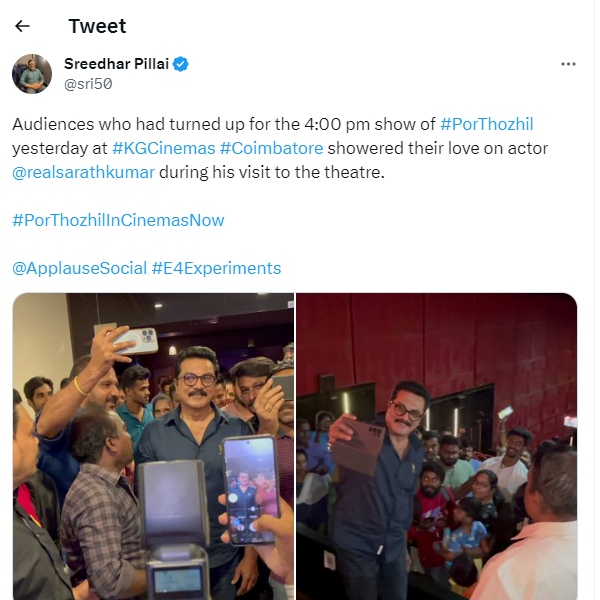
Task: Open the right selfie photo by the red wall
Action: pos(437,446)
